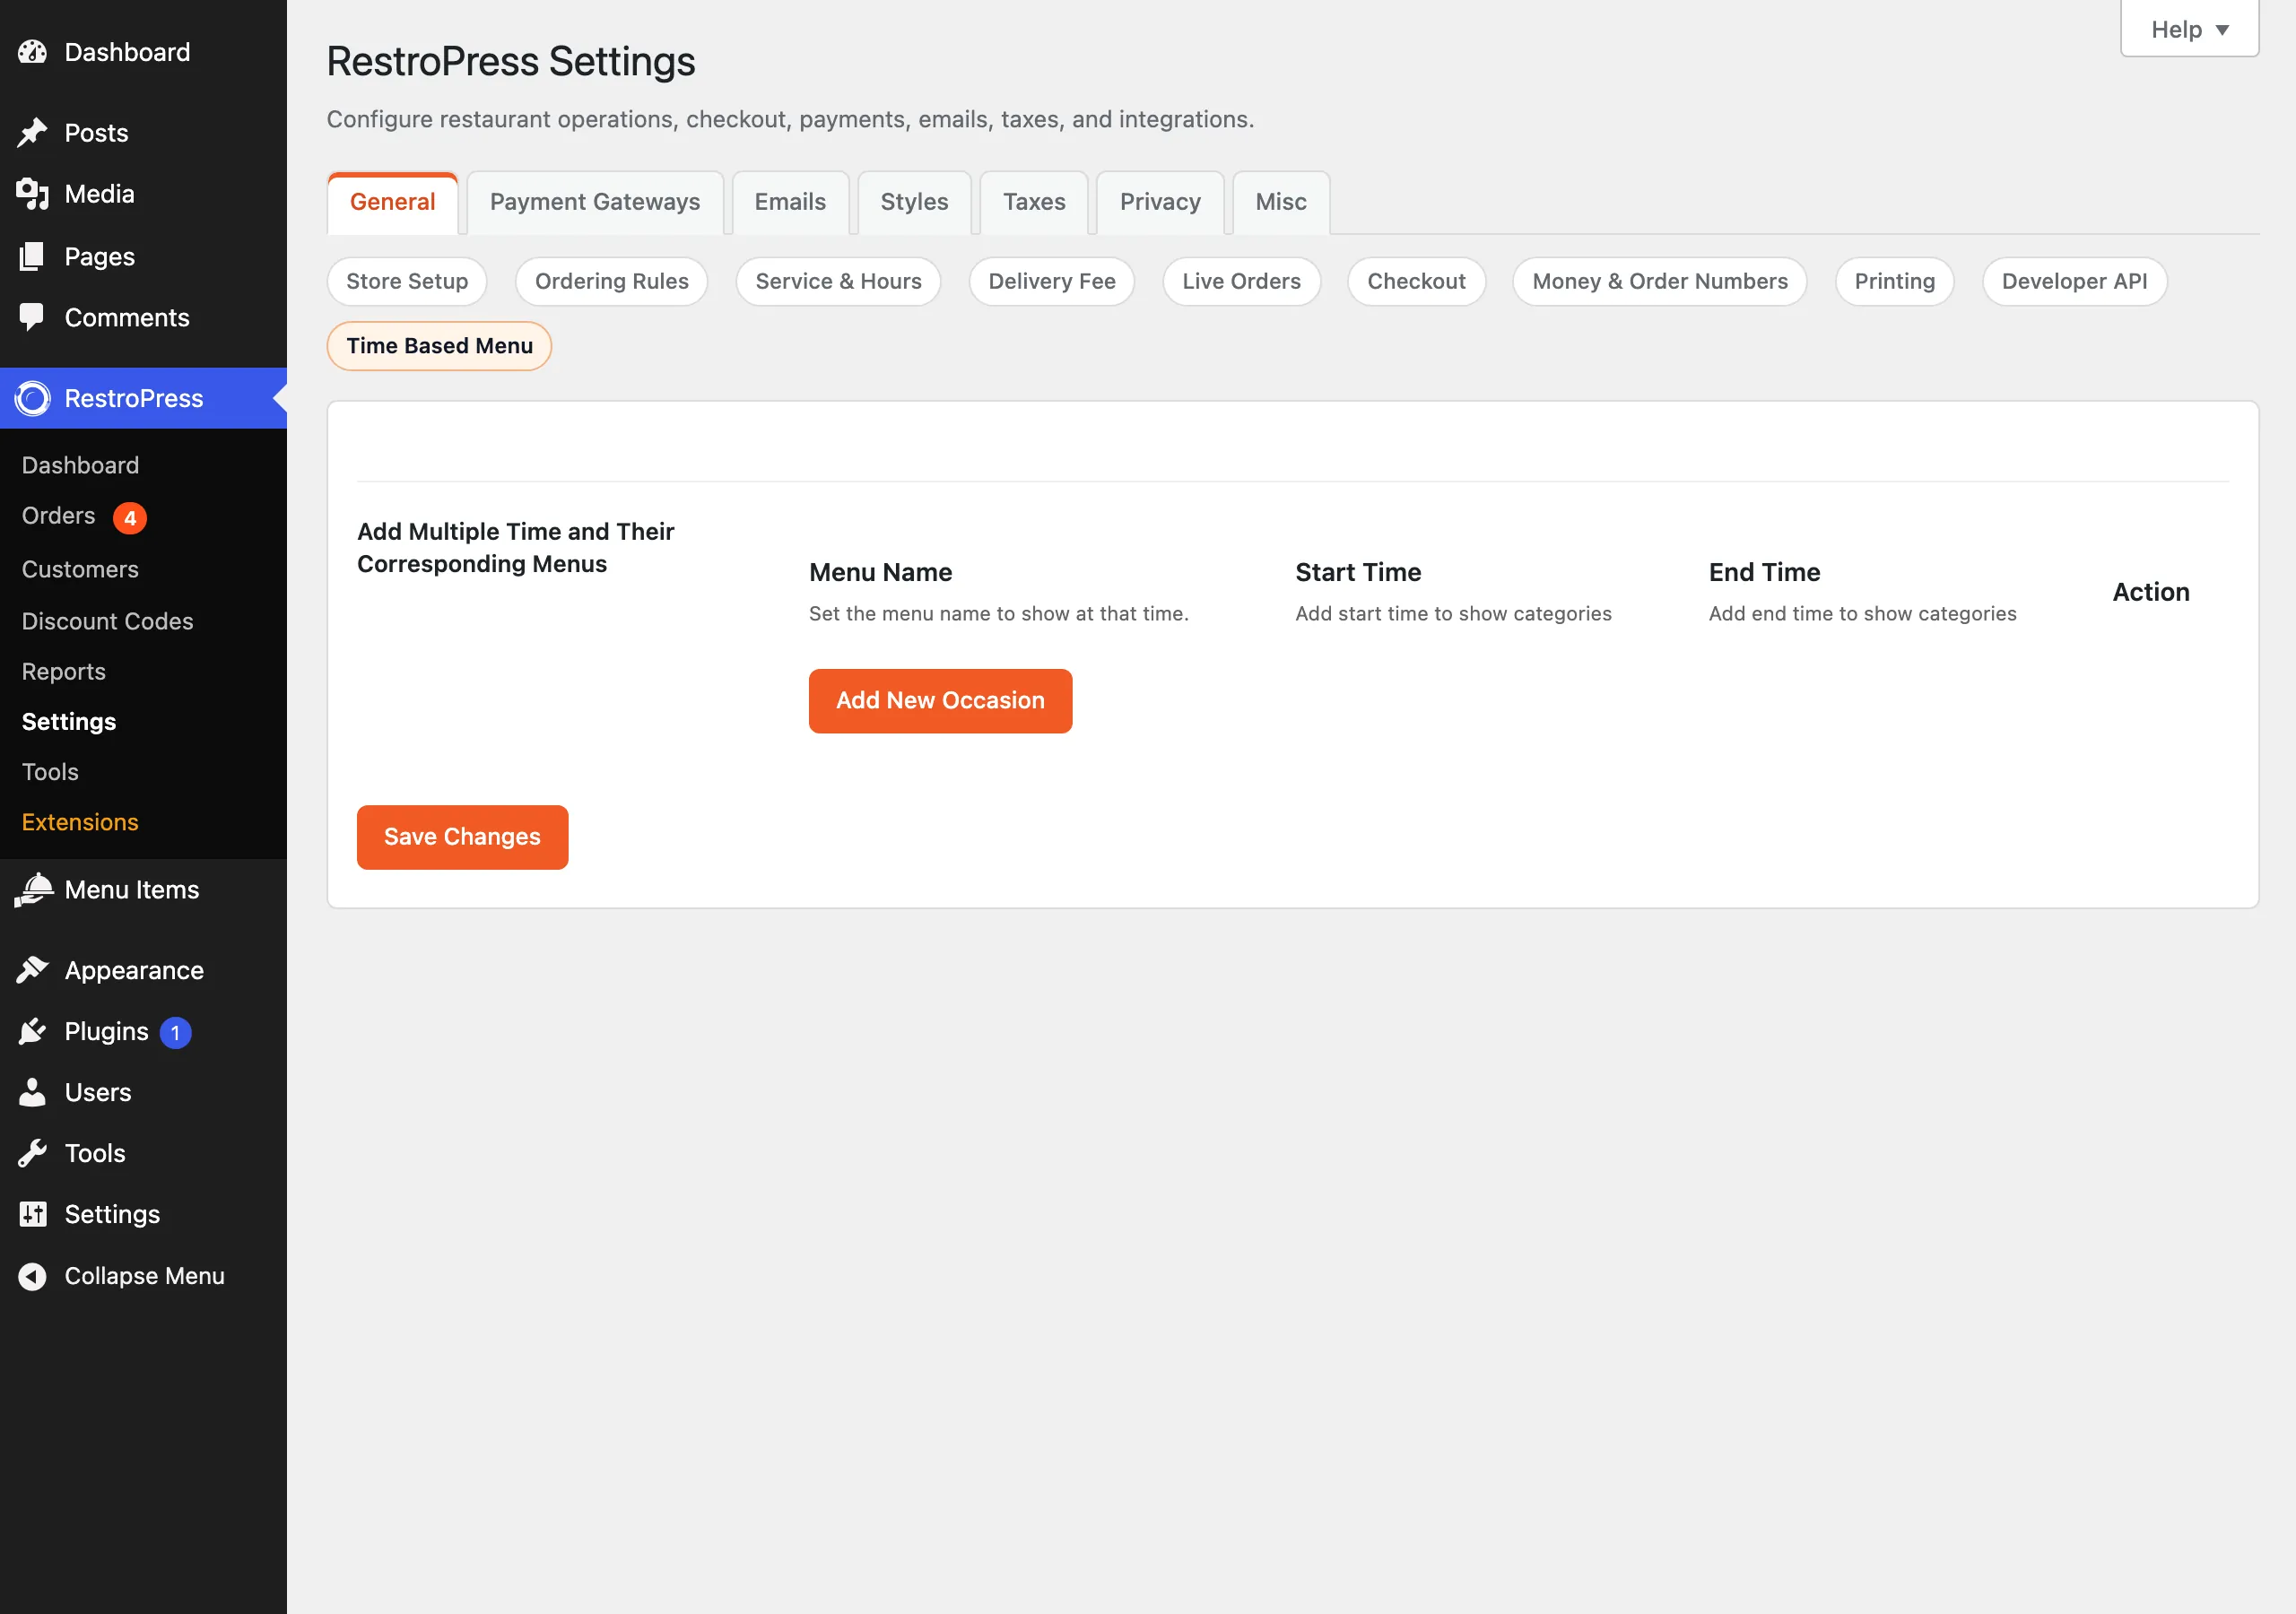This screenshot has height=1614, width=2296.
Task: Switch to the Payment Gateways tab
Action: pos(595,202)
